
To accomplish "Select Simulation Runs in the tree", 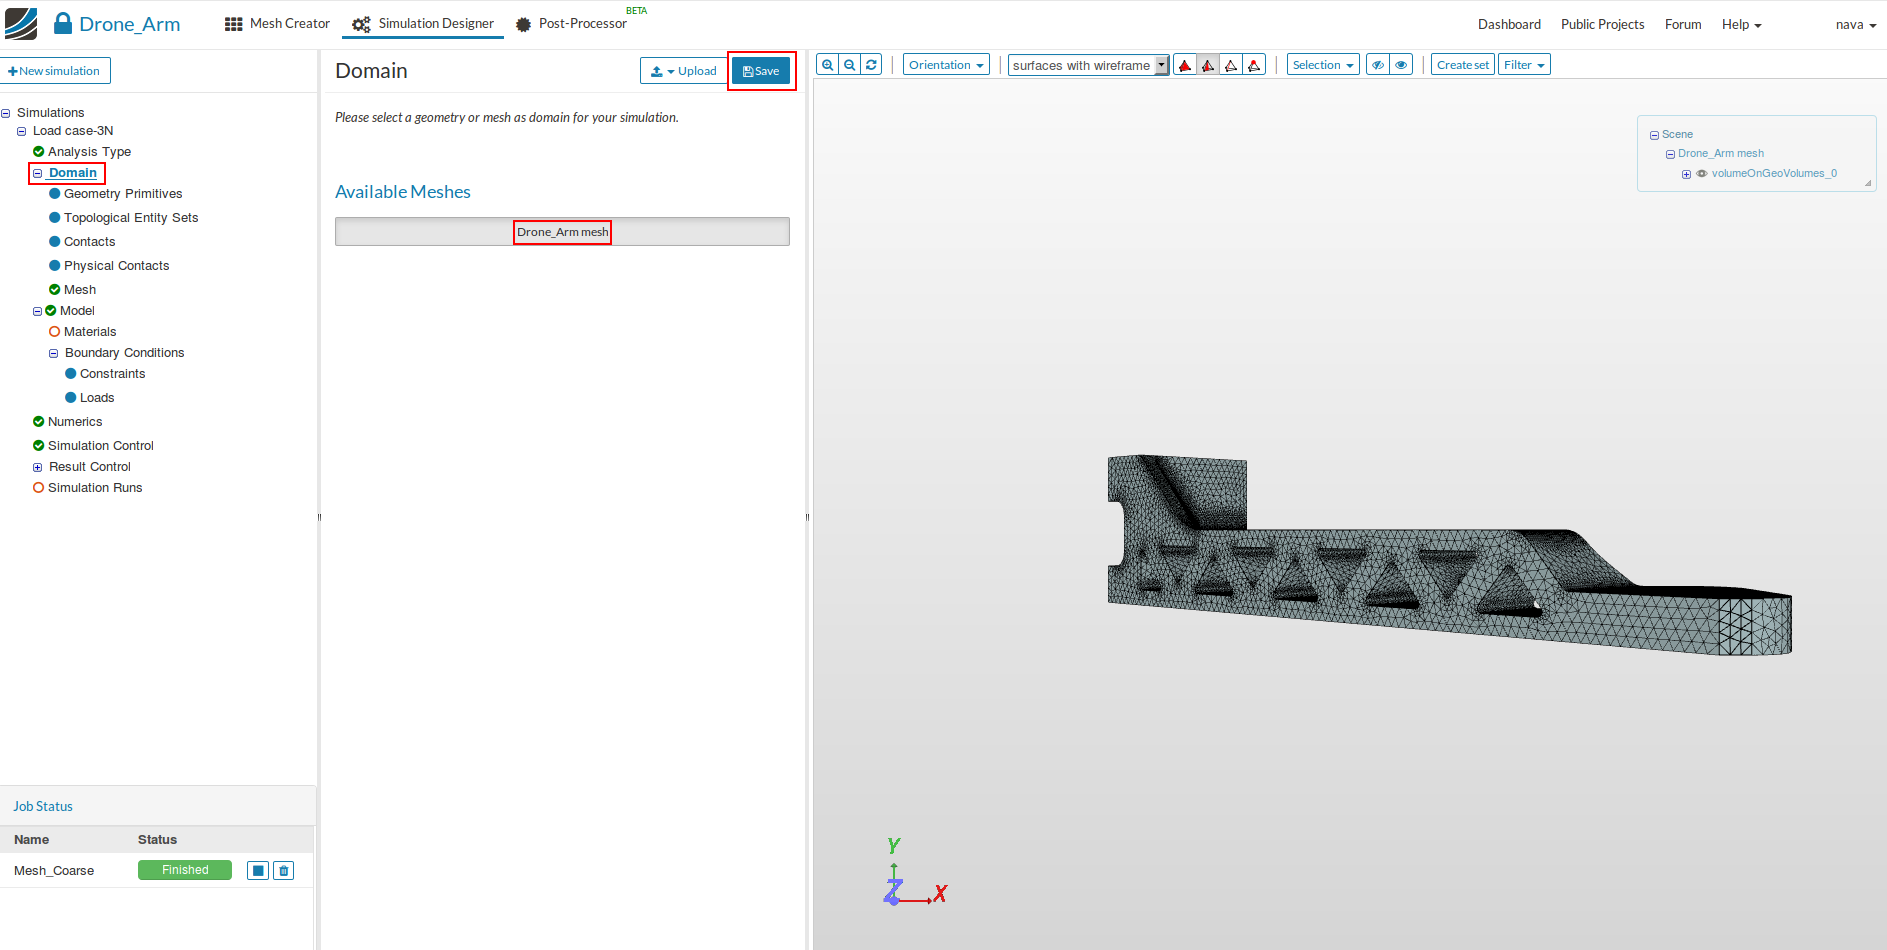I will [95, 488].
